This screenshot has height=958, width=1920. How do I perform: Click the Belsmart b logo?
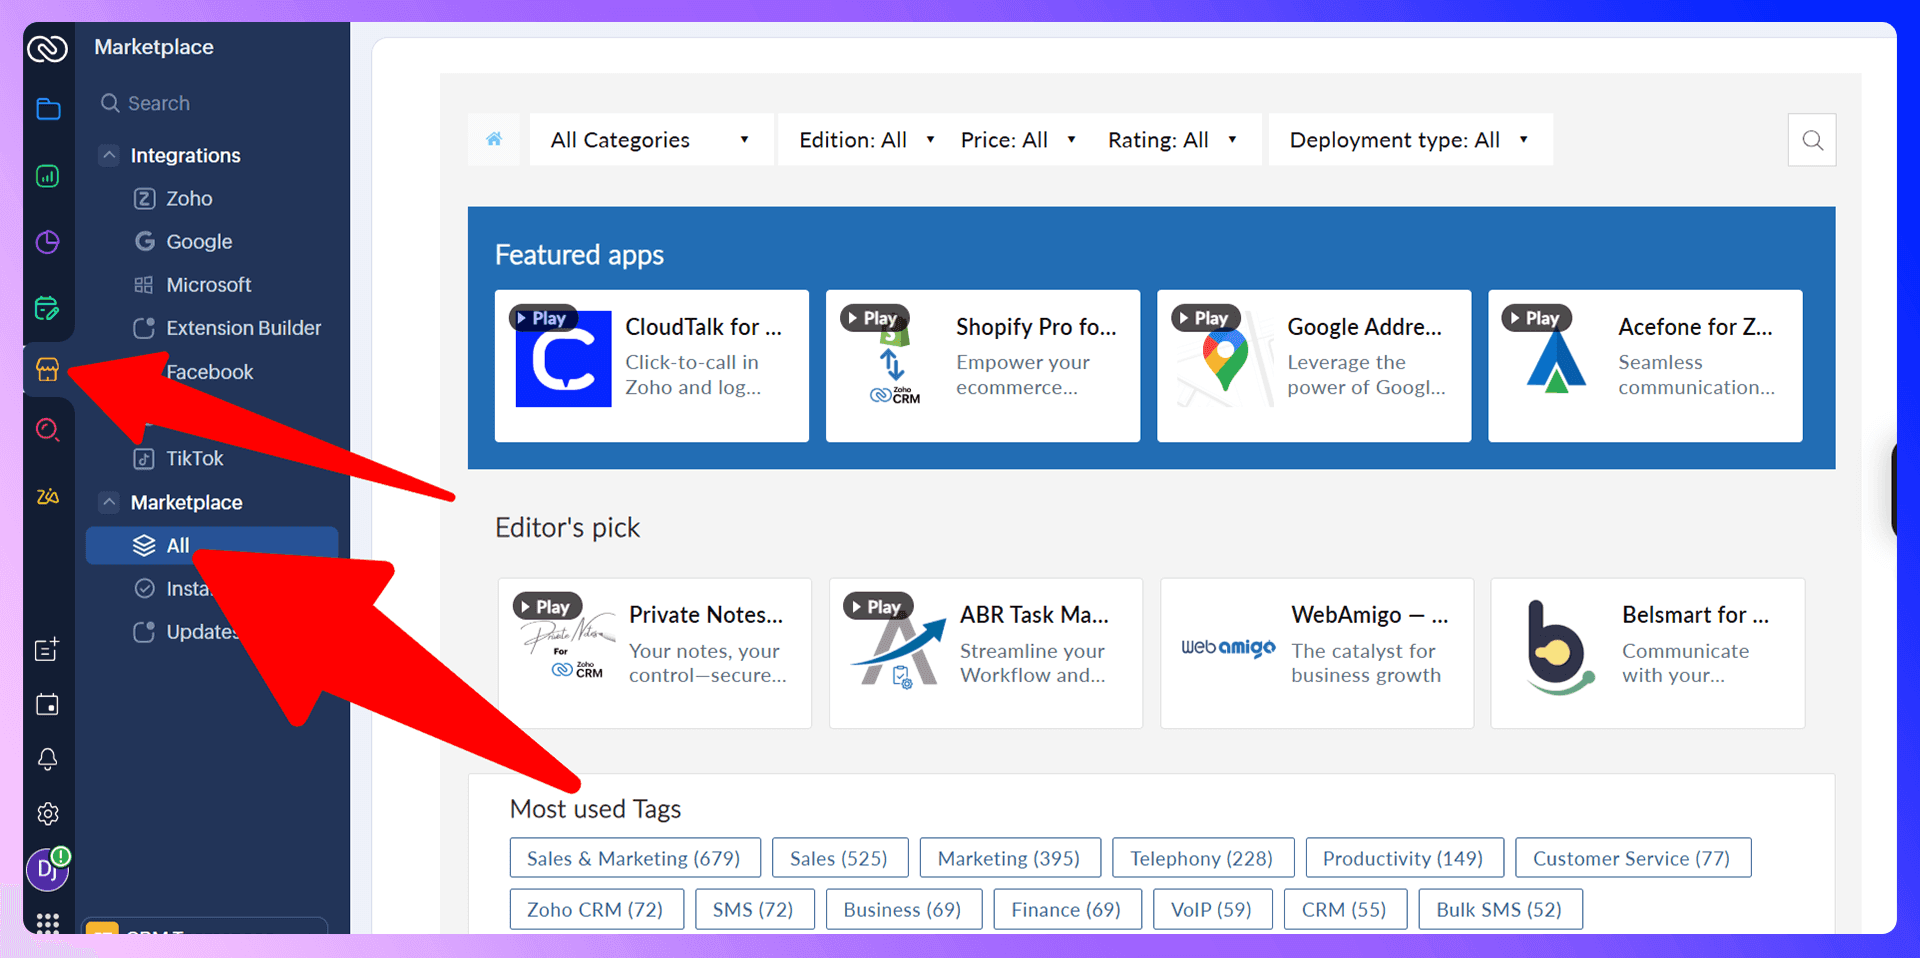point(1559,648)
